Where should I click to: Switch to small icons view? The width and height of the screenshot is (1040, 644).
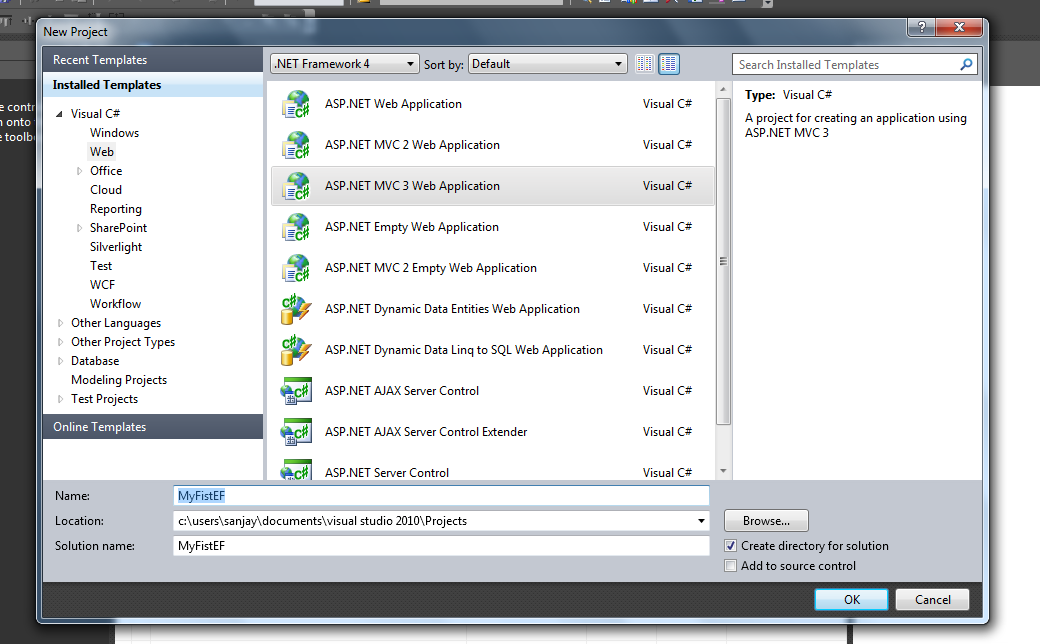pyautogui.click(x=645, y=64)
